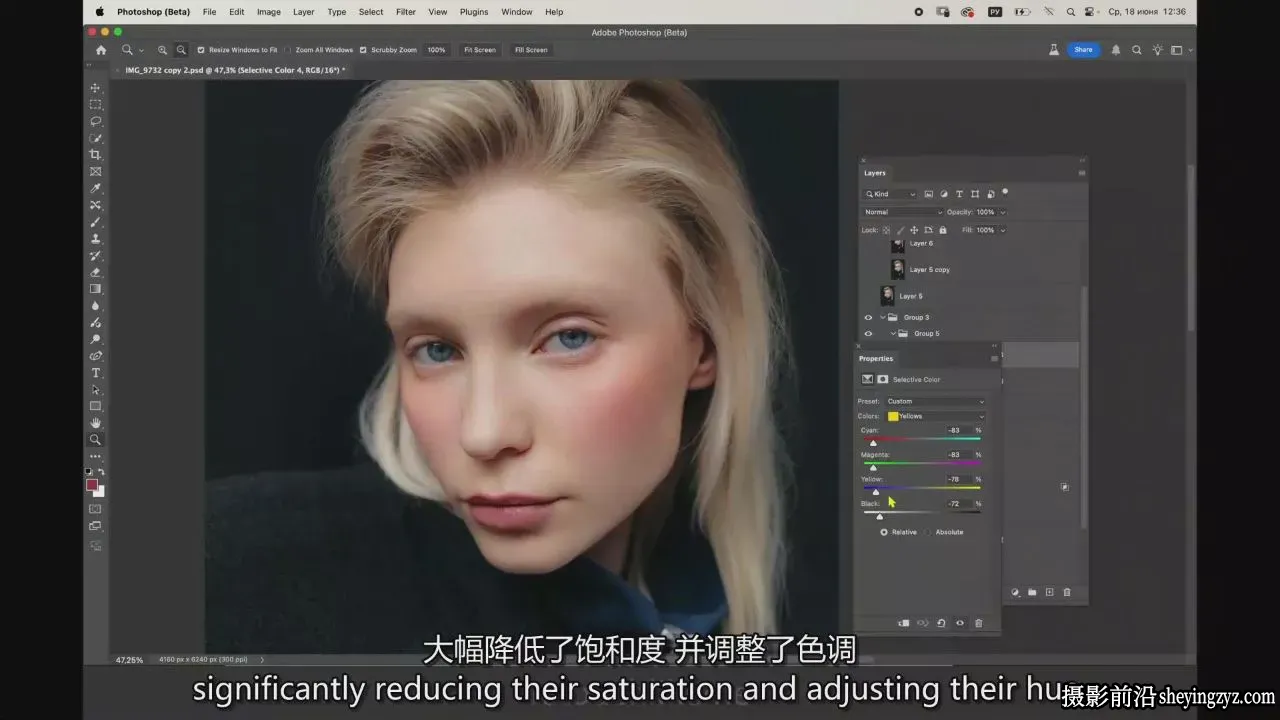Click the Home icon in options bar

pos(101,50)
